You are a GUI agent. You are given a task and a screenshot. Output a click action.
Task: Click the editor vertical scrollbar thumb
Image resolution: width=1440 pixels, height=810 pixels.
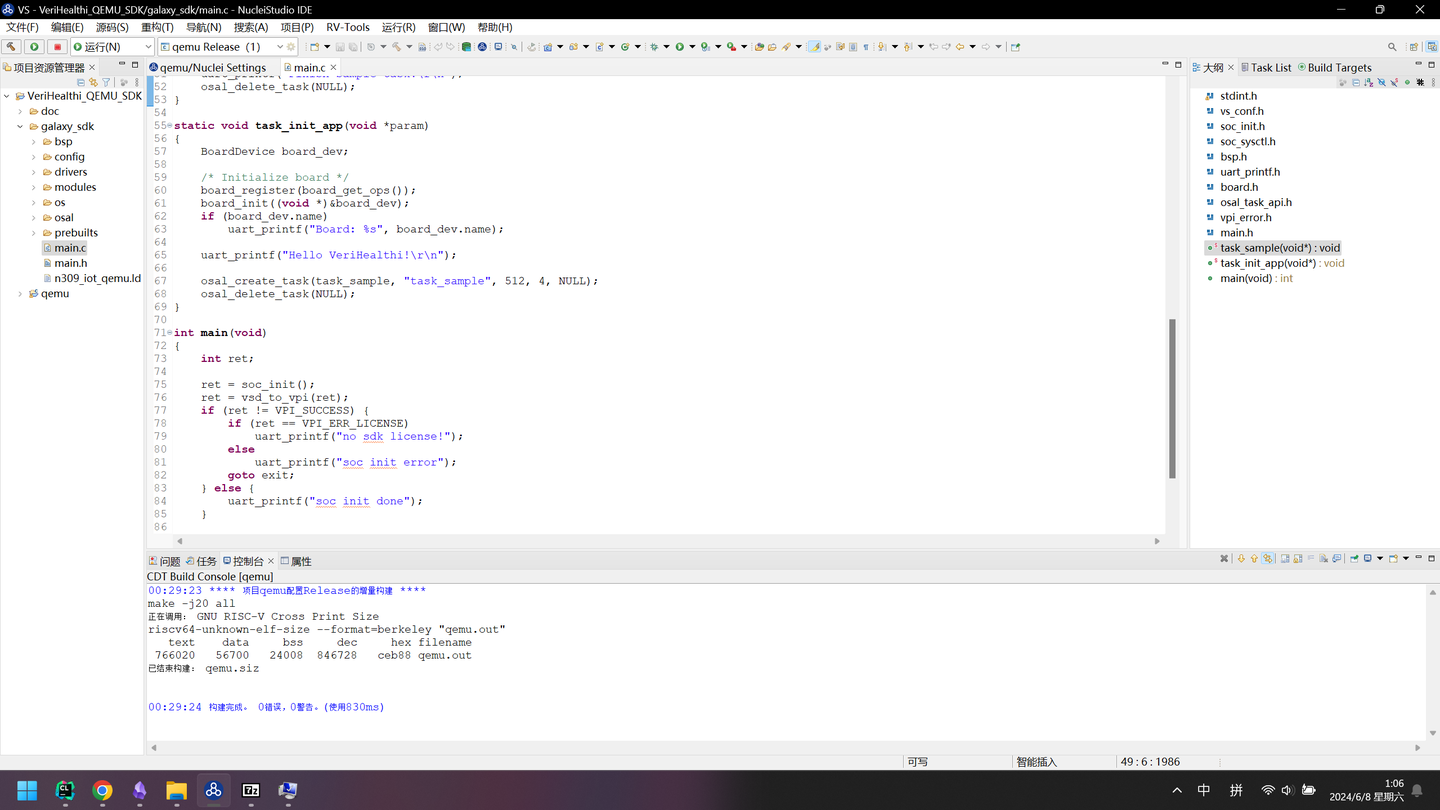coord(1172,399)
